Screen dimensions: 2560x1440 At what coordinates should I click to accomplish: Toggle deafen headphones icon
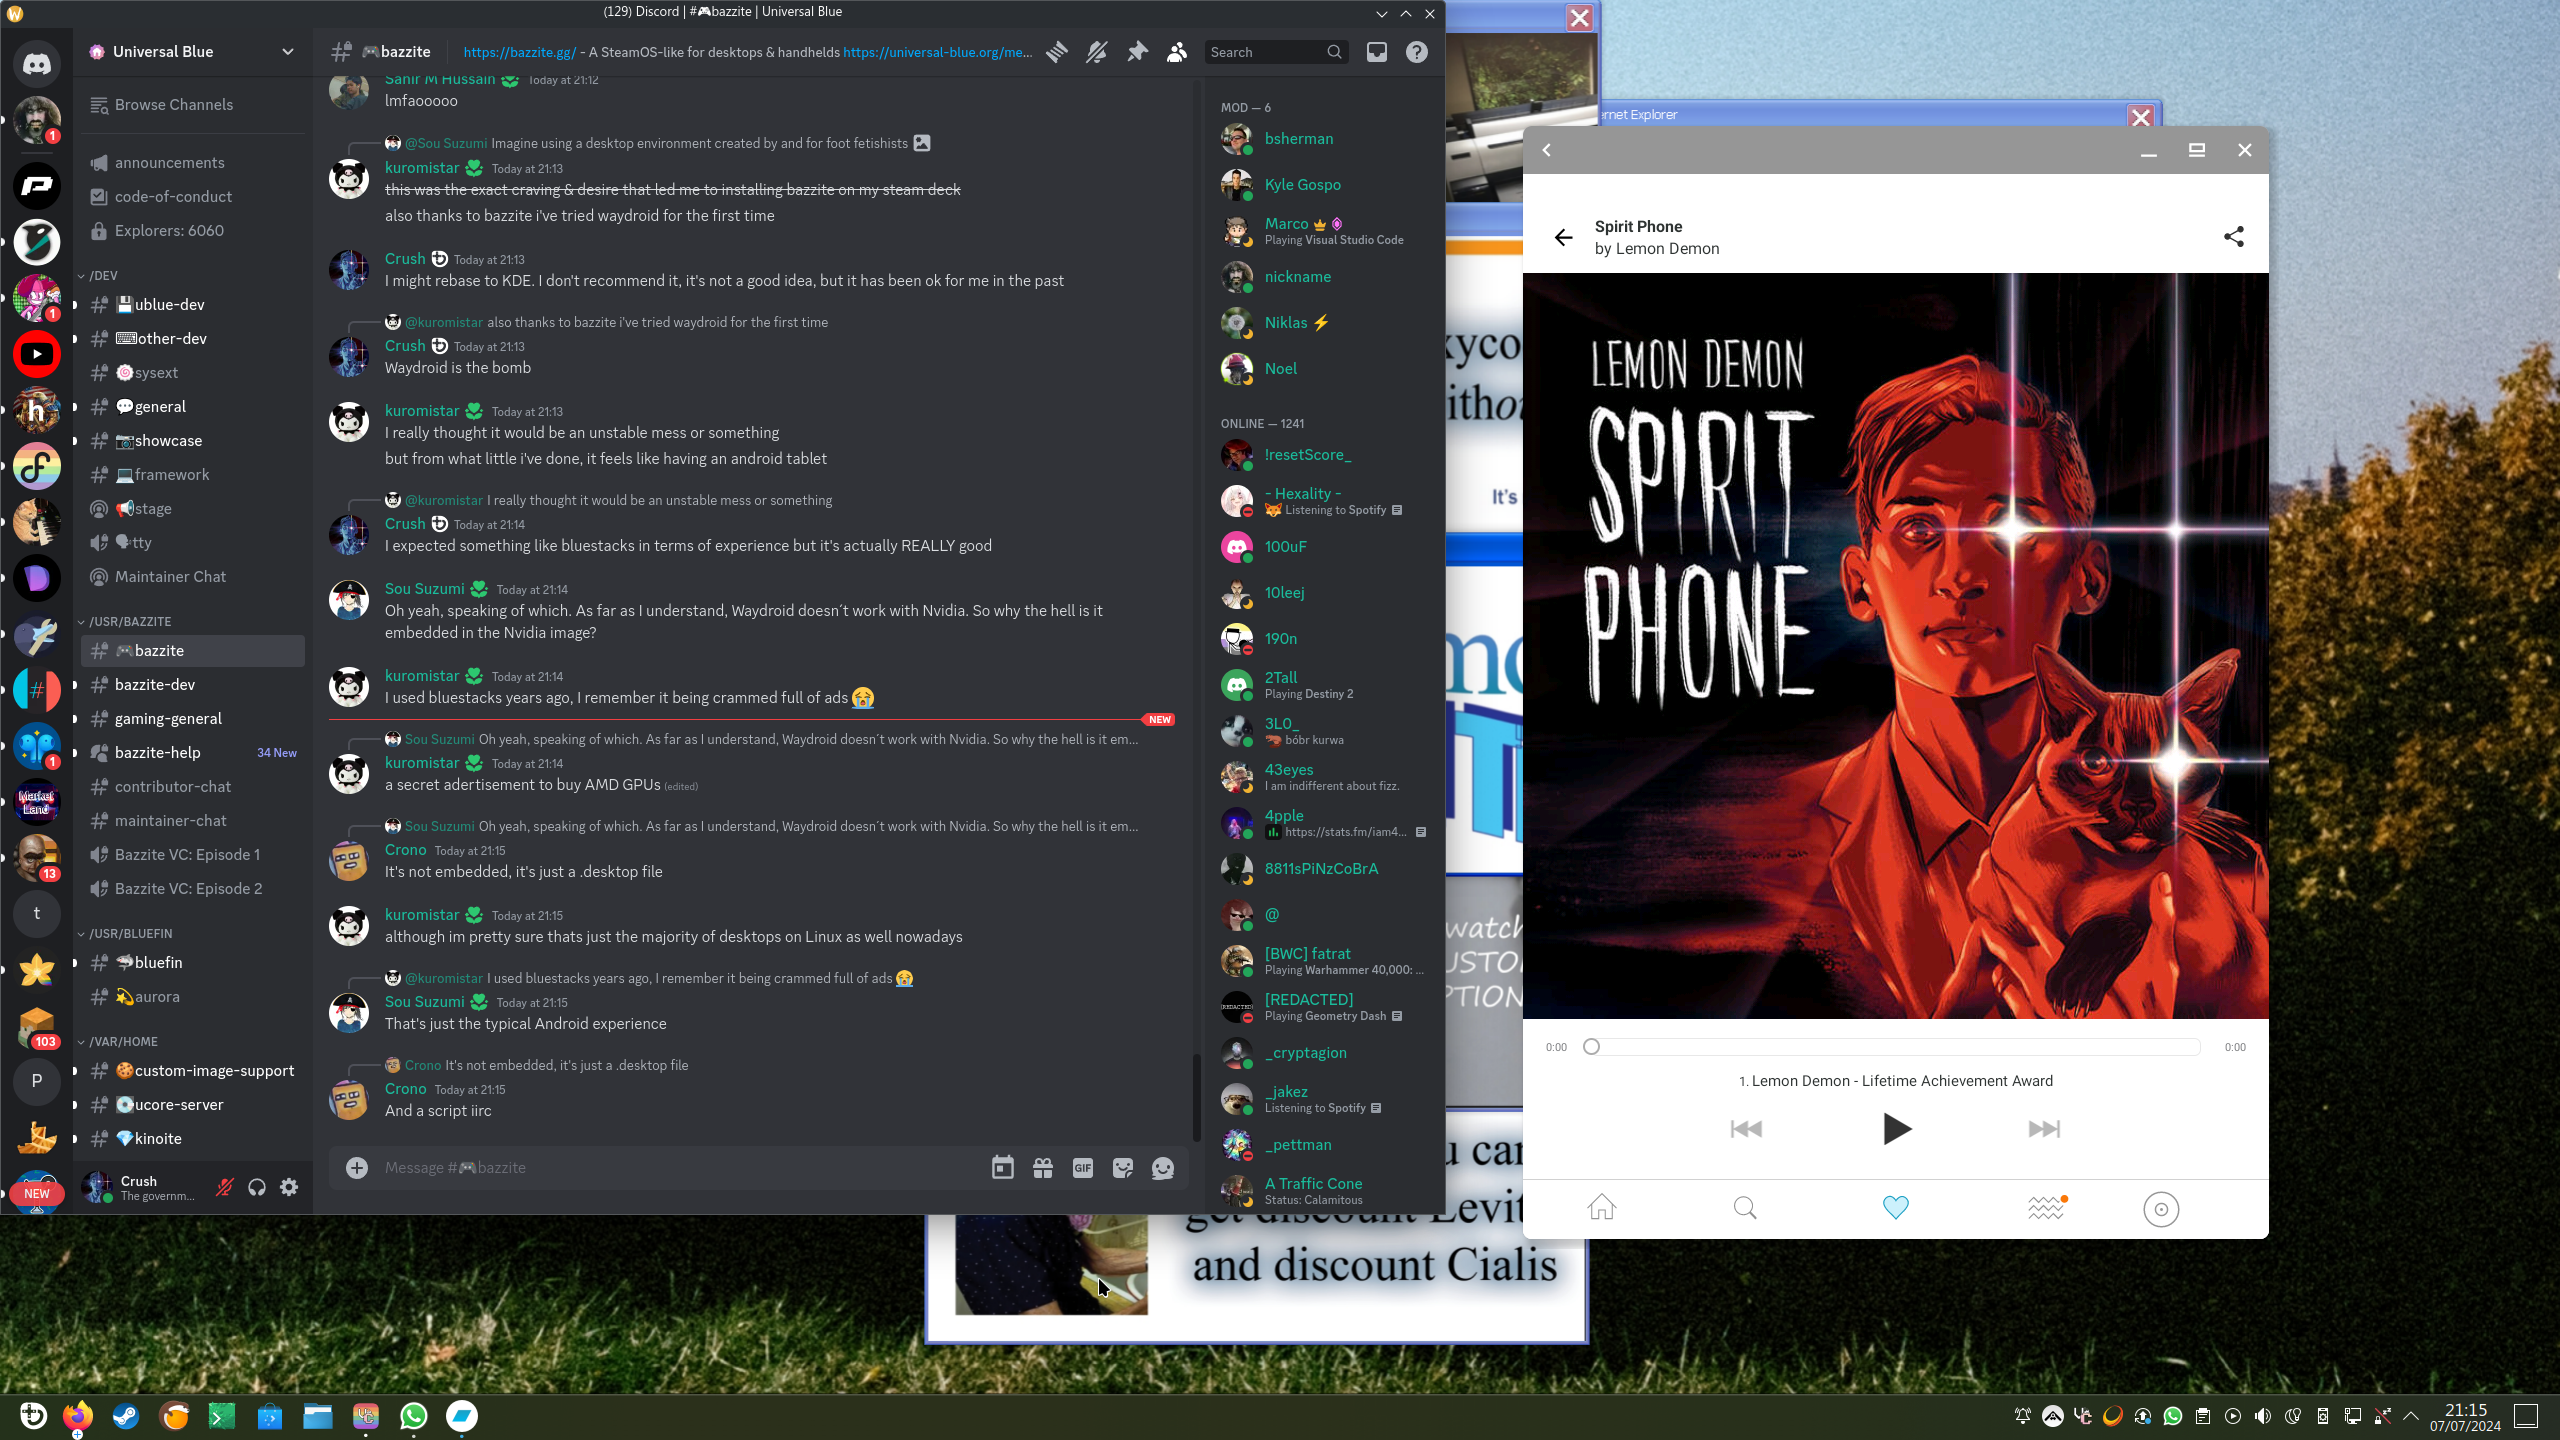coord(257,1187)
